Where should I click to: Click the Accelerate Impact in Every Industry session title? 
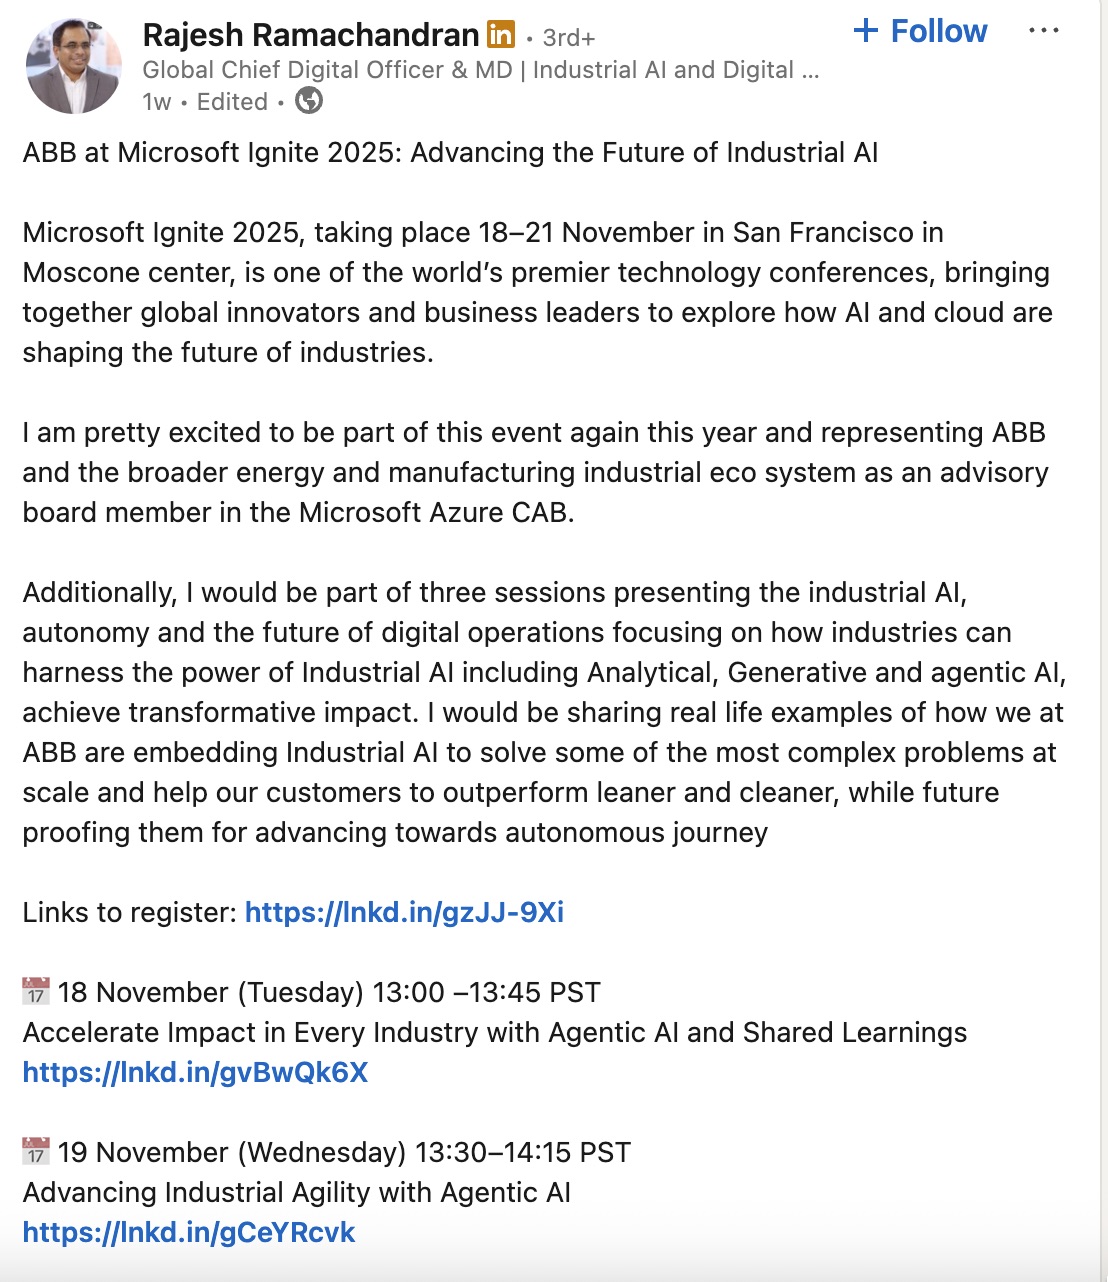495,1032
